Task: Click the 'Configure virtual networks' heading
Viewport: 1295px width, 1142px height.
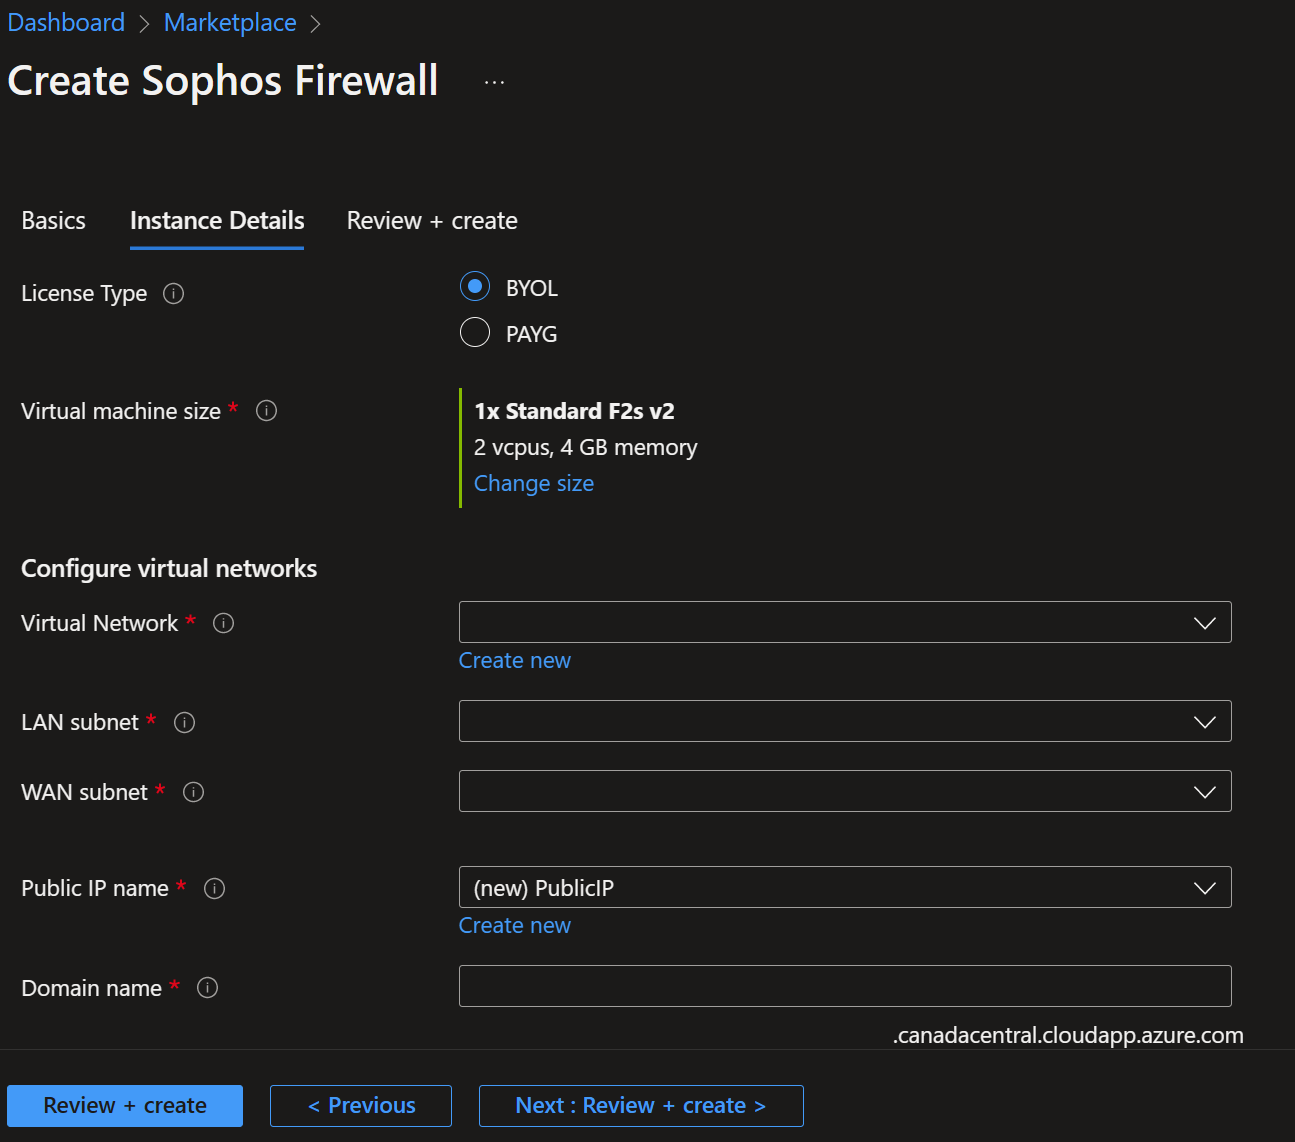Action: pyautogui.click(x=169, y=569)
